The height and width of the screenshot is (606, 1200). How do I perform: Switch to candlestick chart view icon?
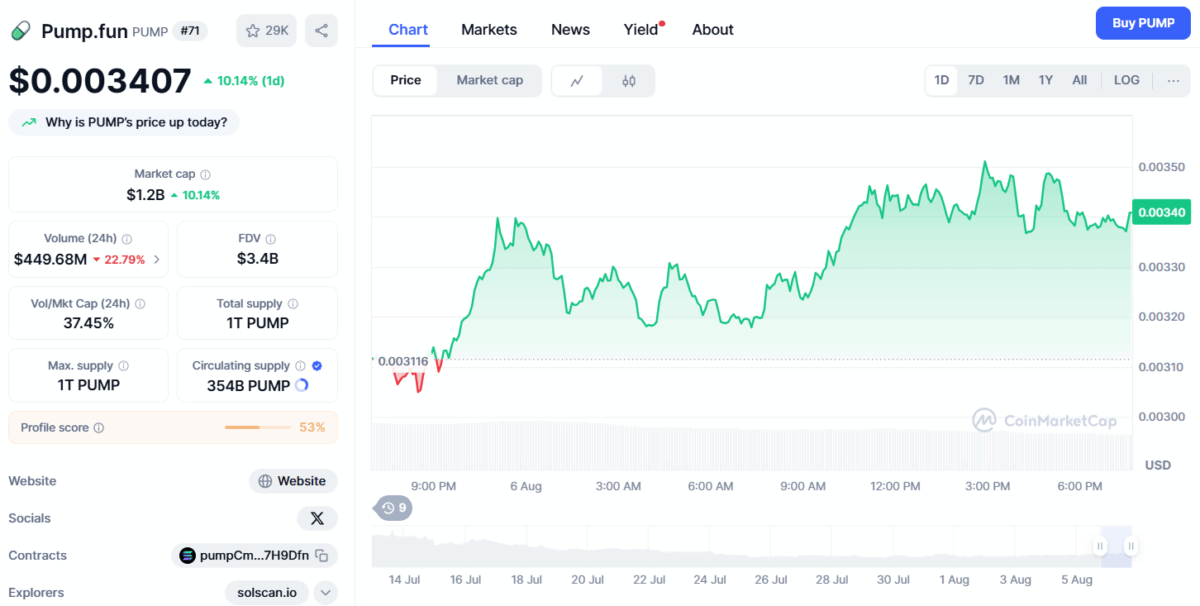click(x=629, y=81)
